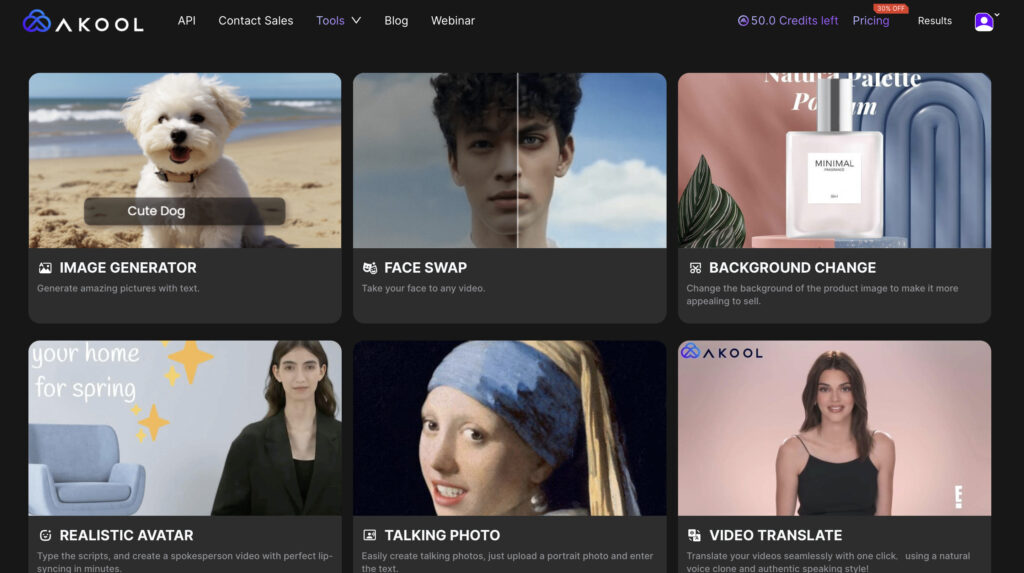Screen dimensions: 1024x573
Task: Click the Talking Photo icon
Action: click(370, 536)
